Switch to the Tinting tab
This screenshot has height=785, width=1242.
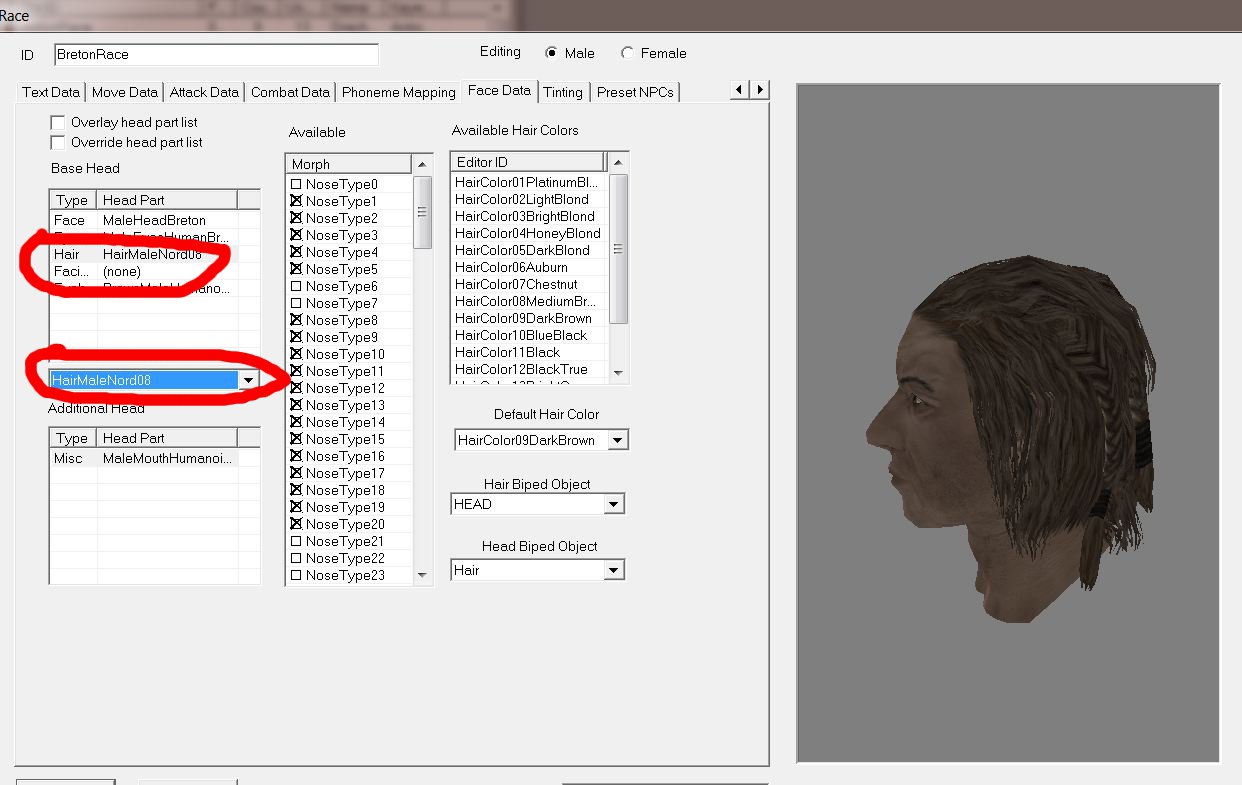tap(562, 92)
